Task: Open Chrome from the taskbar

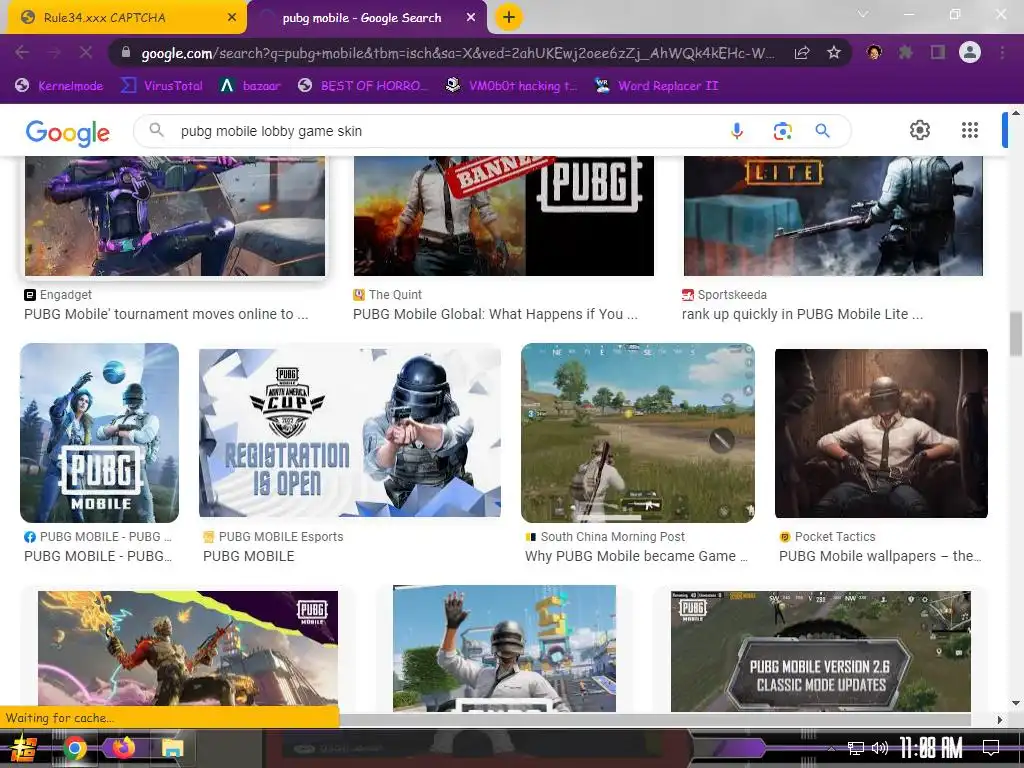Action: pos(75,748)
